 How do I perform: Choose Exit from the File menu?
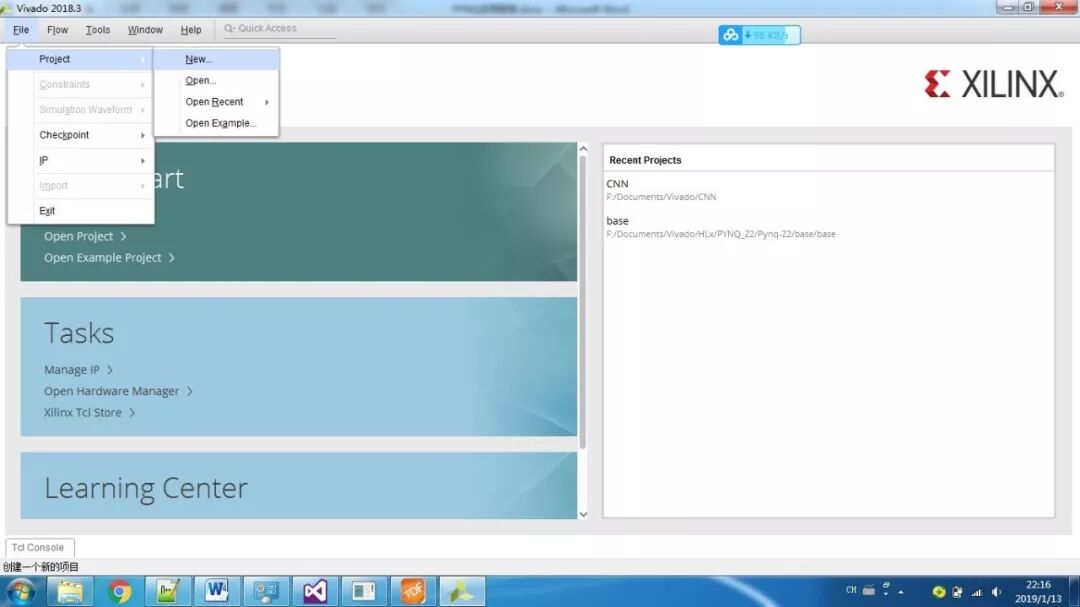click(x=81, y=211)
